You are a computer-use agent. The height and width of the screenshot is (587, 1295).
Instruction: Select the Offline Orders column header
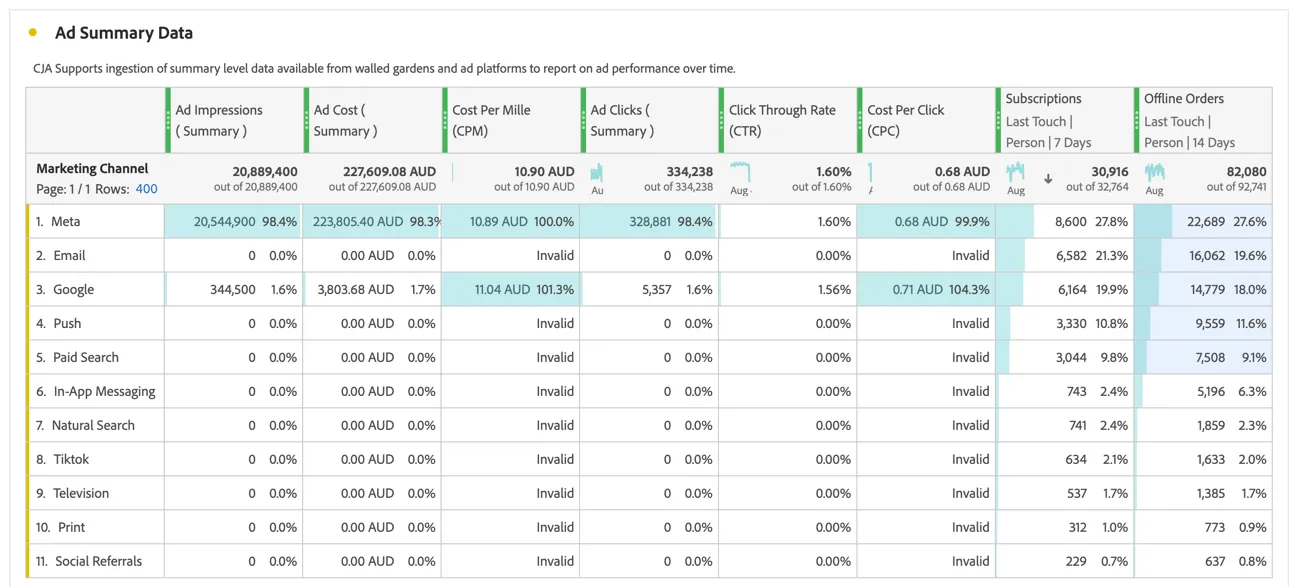(x=1204, y=120)
